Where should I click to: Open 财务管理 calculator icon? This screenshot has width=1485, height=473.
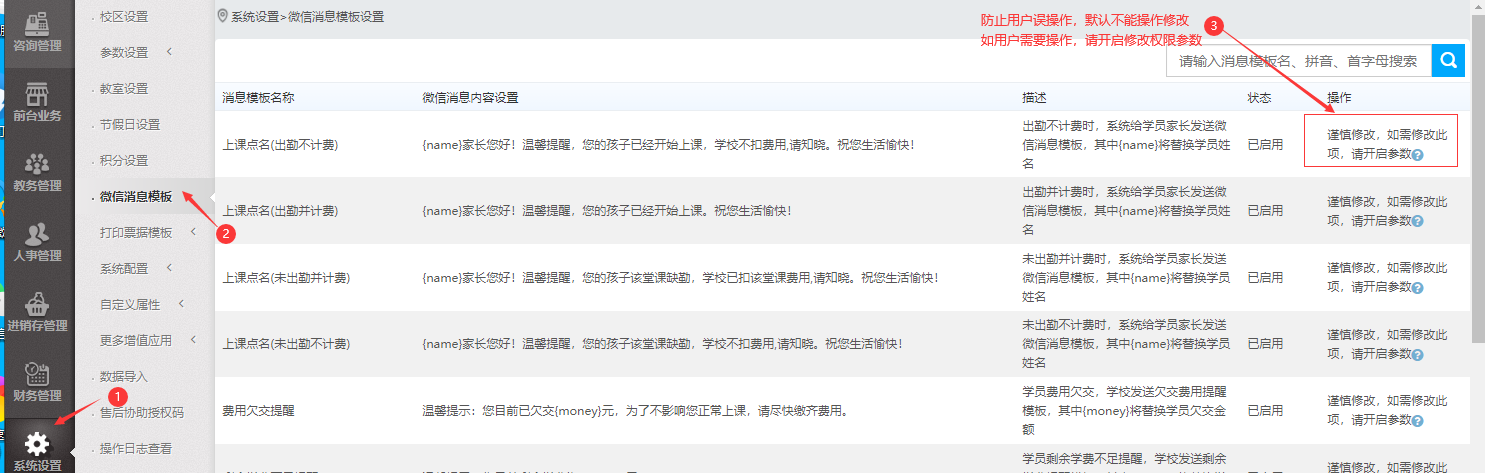coord(37,373)
